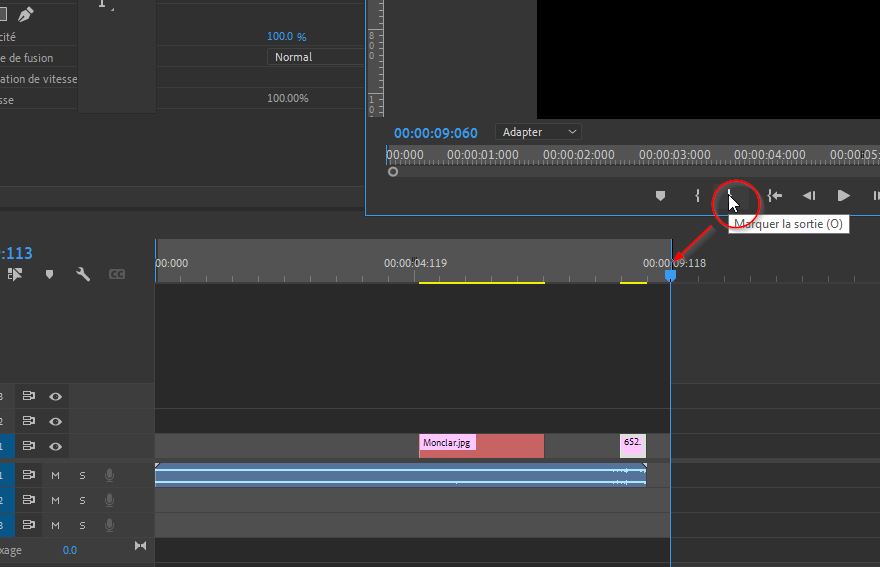Toggle the captions CC track button
The height and width of the screenshot is (567, 880).
click(117, 274)
